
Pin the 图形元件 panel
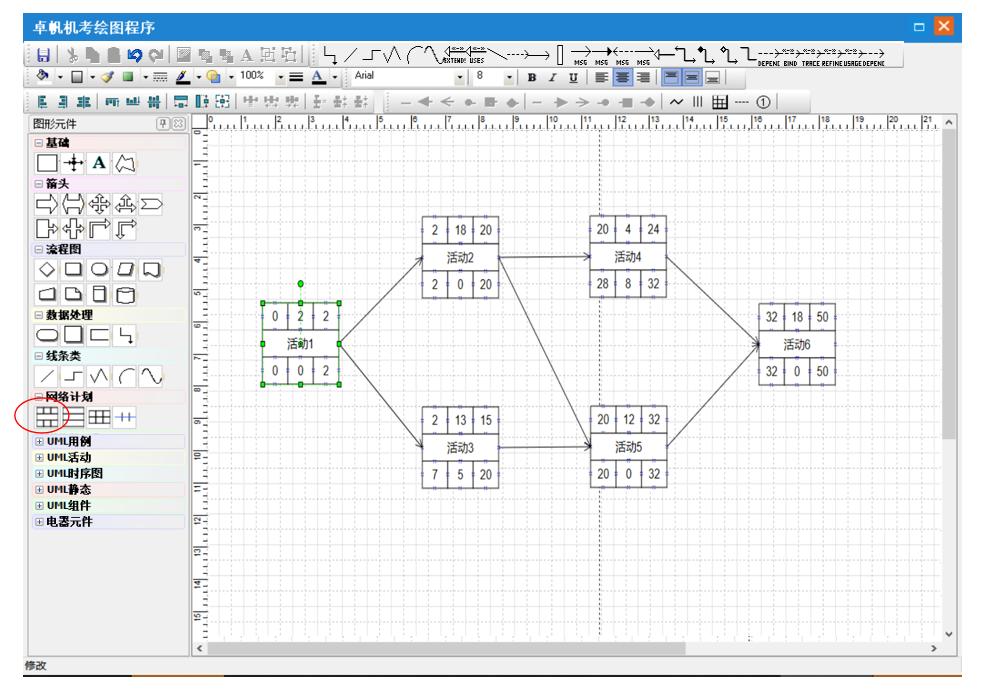pos(163,123)
